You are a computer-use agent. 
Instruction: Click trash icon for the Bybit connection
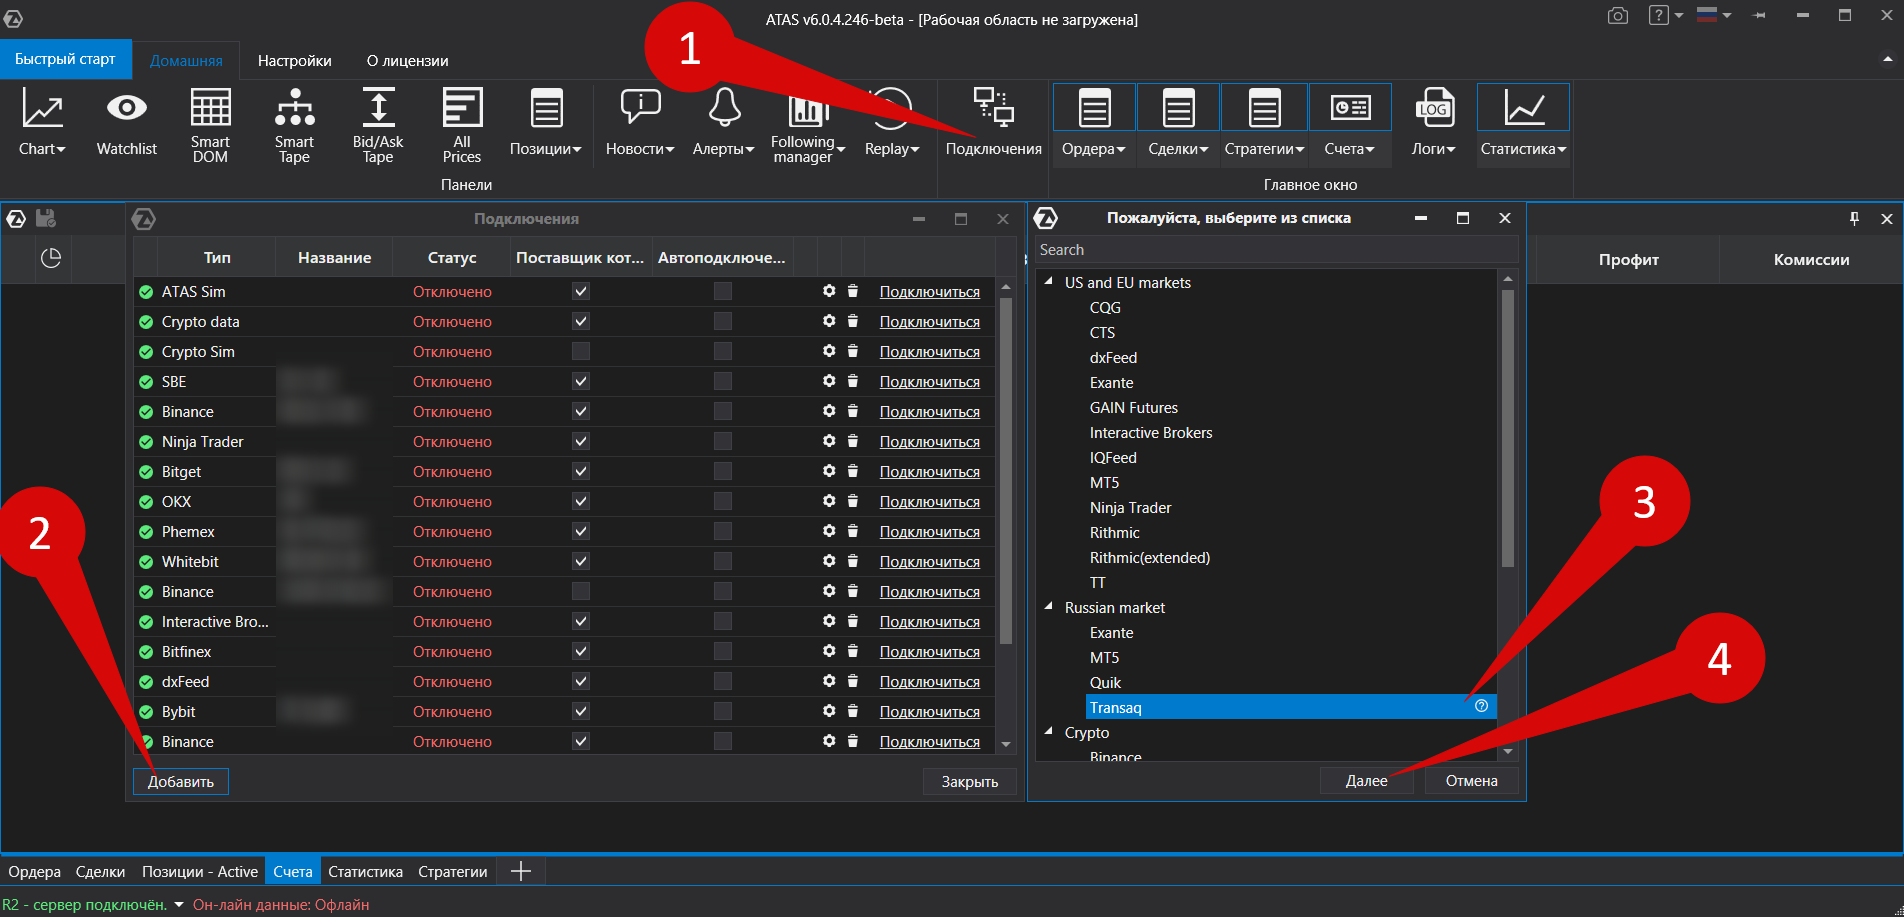(853, 711)
